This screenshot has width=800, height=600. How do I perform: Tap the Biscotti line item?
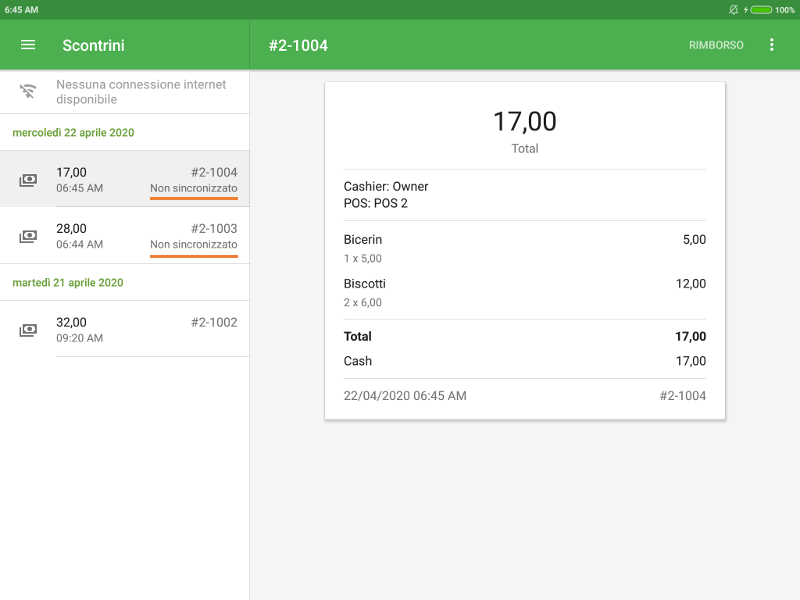pos(524,292)
